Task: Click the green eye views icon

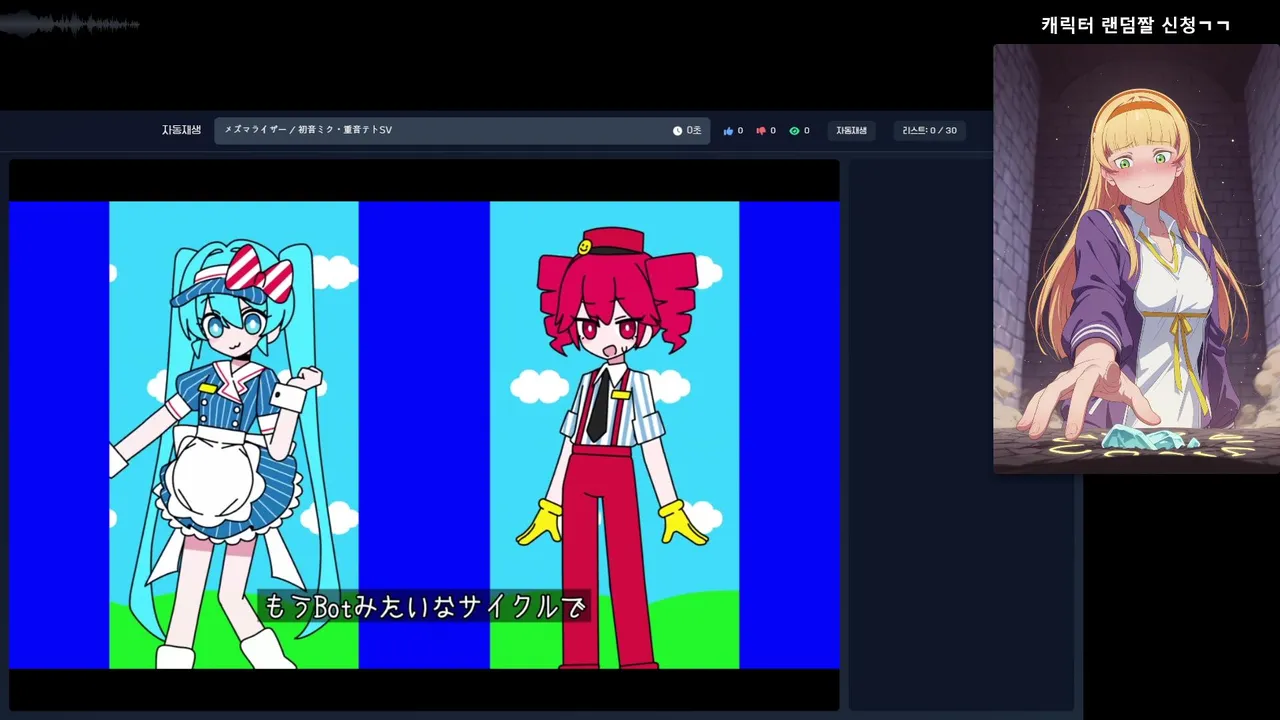Action: point(794,131)
